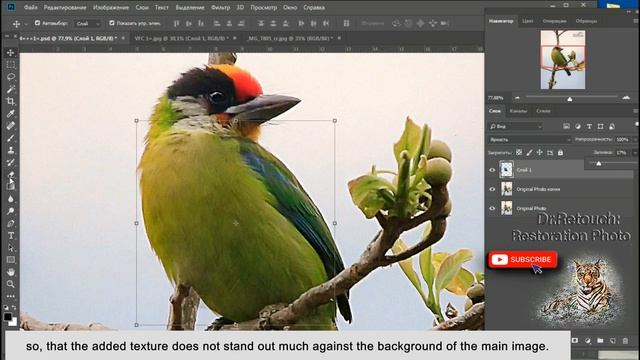This screenshot has height=360, width=640.
Task: Click the foreground color swatch
Action: pyautogui.click(x=7, y=317)
